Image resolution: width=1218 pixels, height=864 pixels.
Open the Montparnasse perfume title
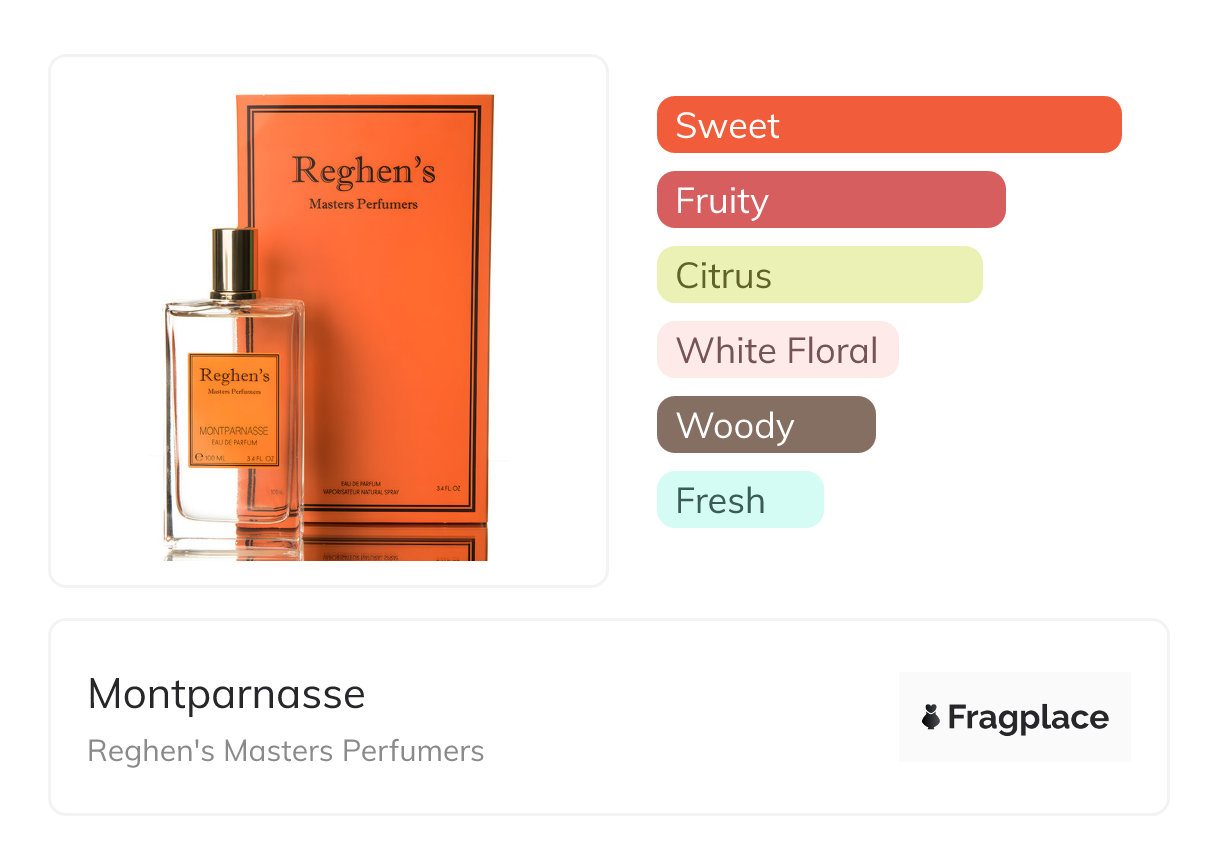(227, 694)
